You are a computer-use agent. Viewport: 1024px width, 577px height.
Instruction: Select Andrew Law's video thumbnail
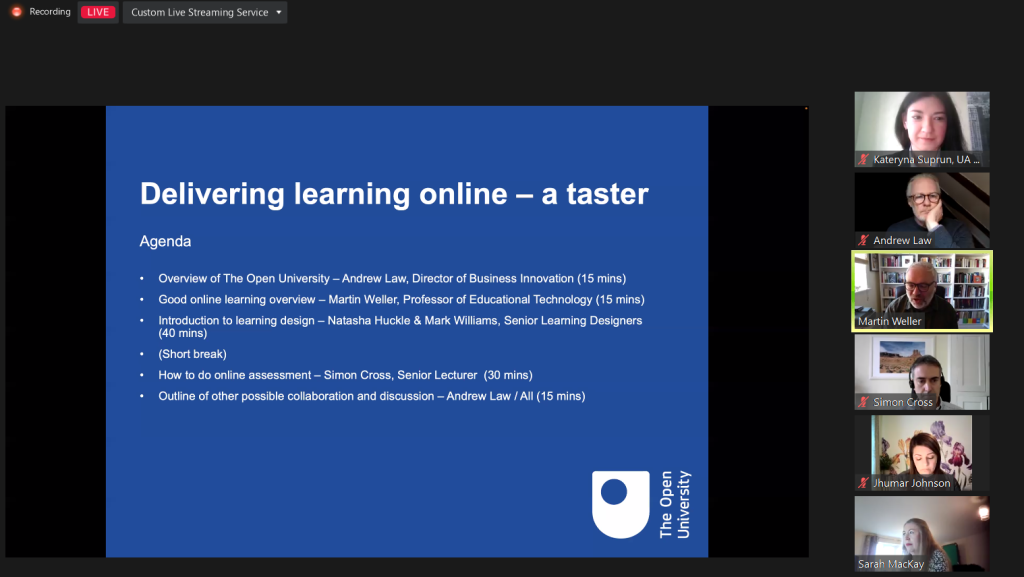[x=922, y=210]
